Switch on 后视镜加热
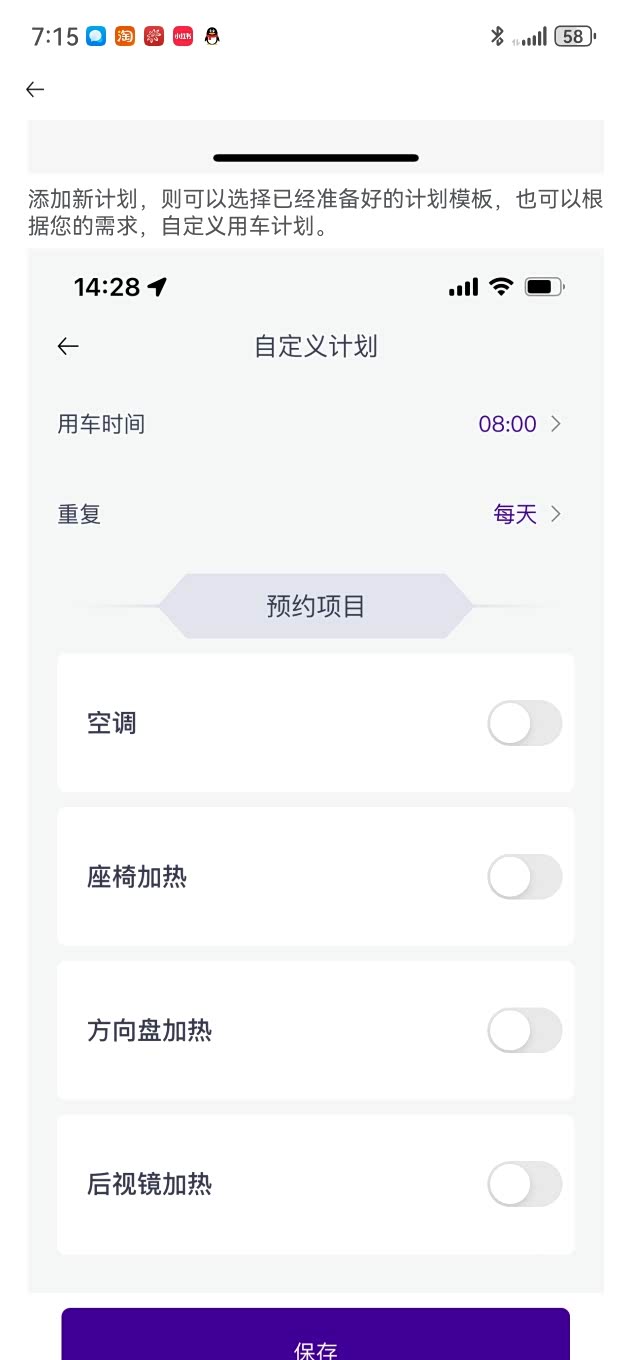630x1360 pixels. (525, 1185)
